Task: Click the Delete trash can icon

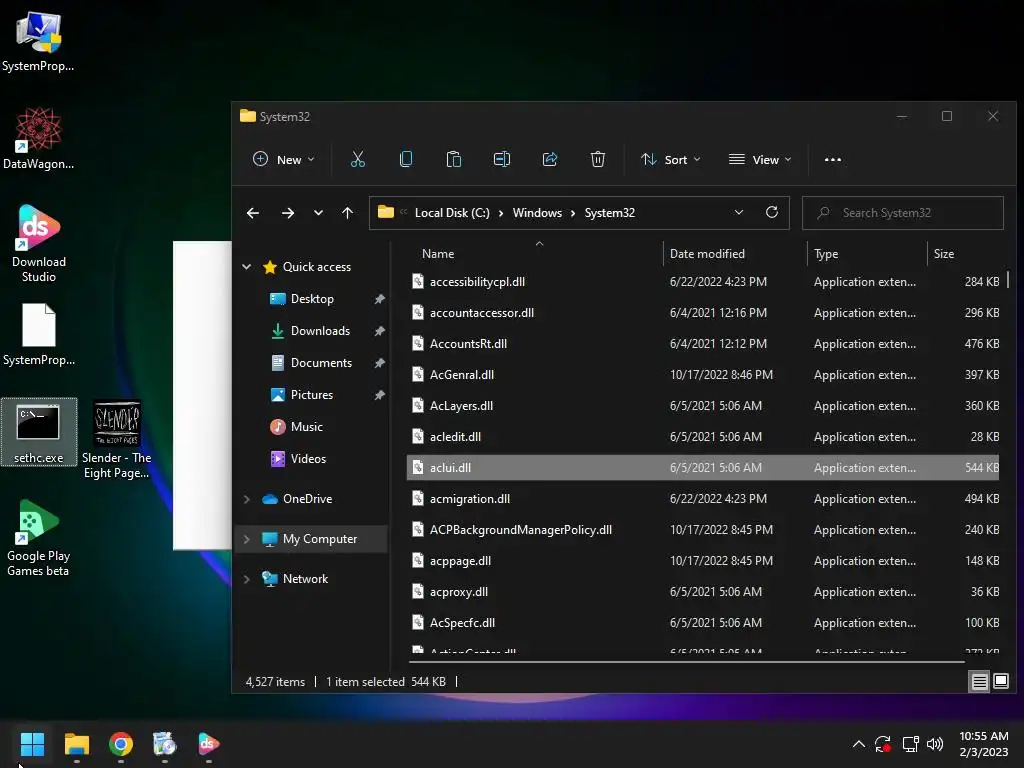Action: [598, 159]
